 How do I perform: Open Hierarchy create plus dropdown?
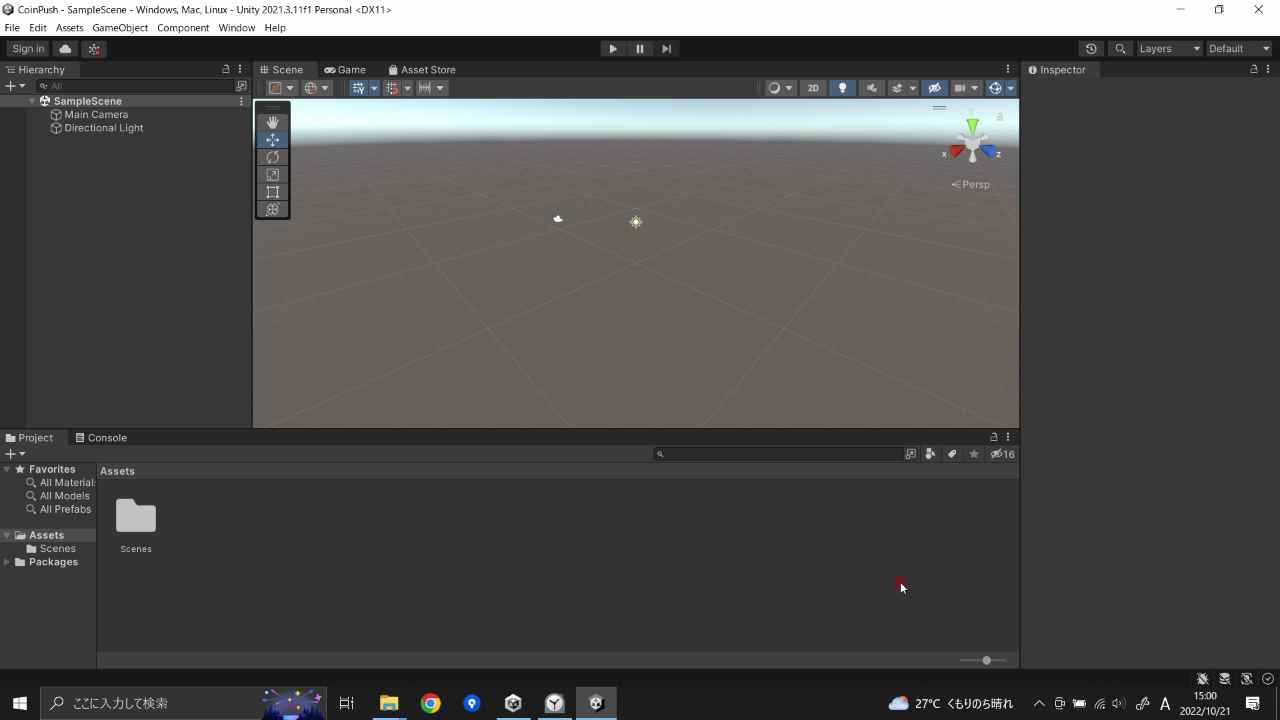coord(15,86)
